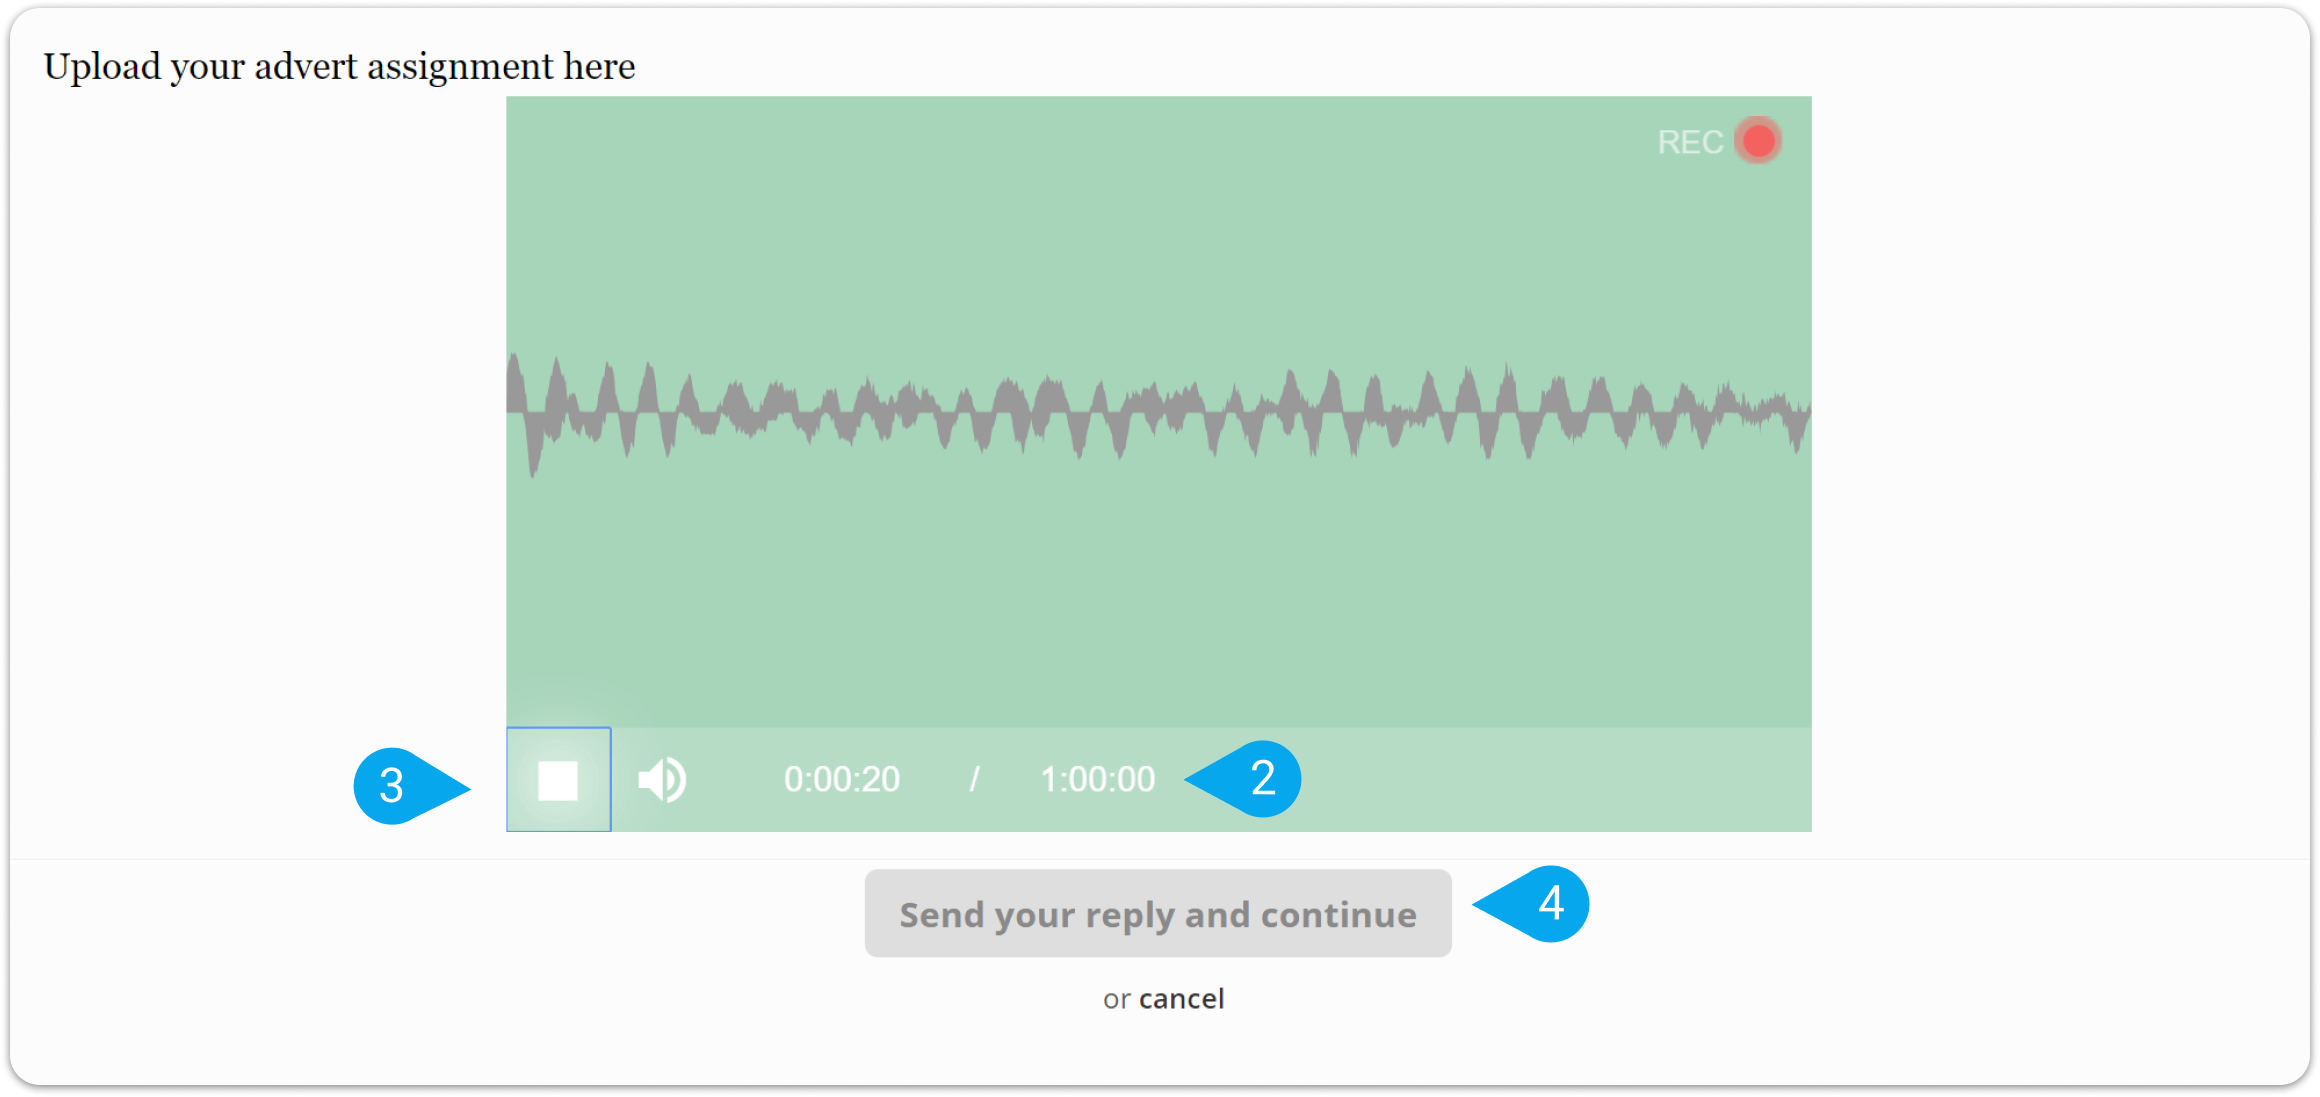Cancel the upload via the cancel link

1182,999
